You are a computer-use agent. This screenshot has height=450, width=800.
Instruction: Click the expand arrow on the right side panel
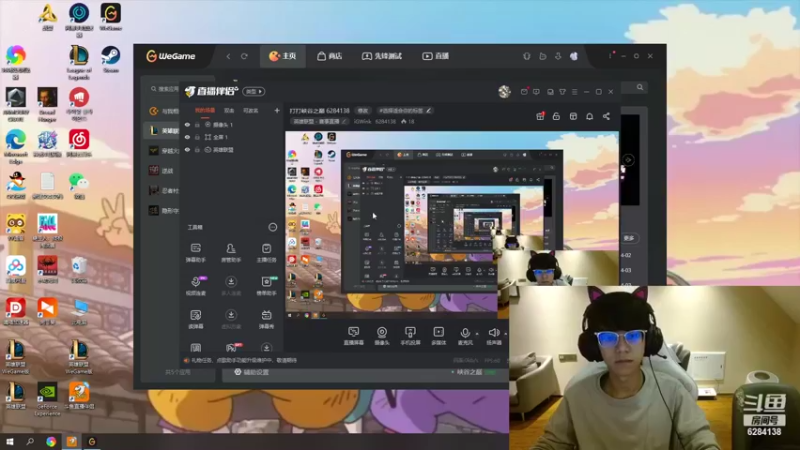point(629,160)
